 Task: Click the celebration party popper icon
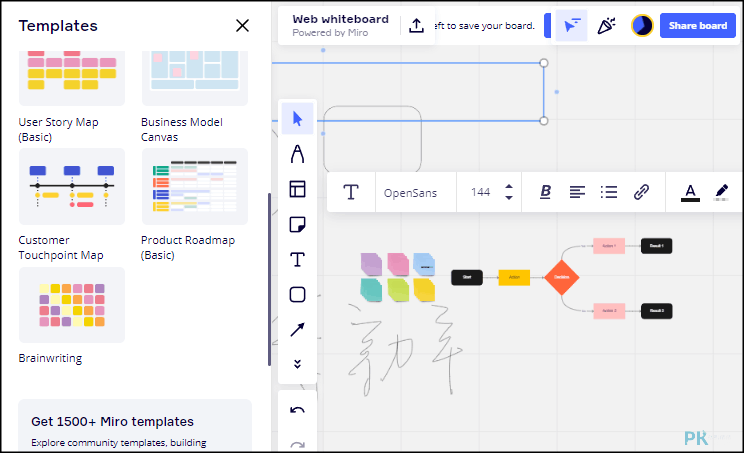(x=606, y=26)
